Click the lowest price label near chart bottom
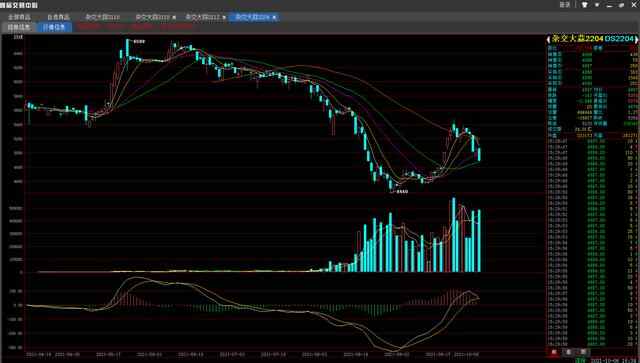The width and height of the screenshot is (640, 363). [402, 191]
